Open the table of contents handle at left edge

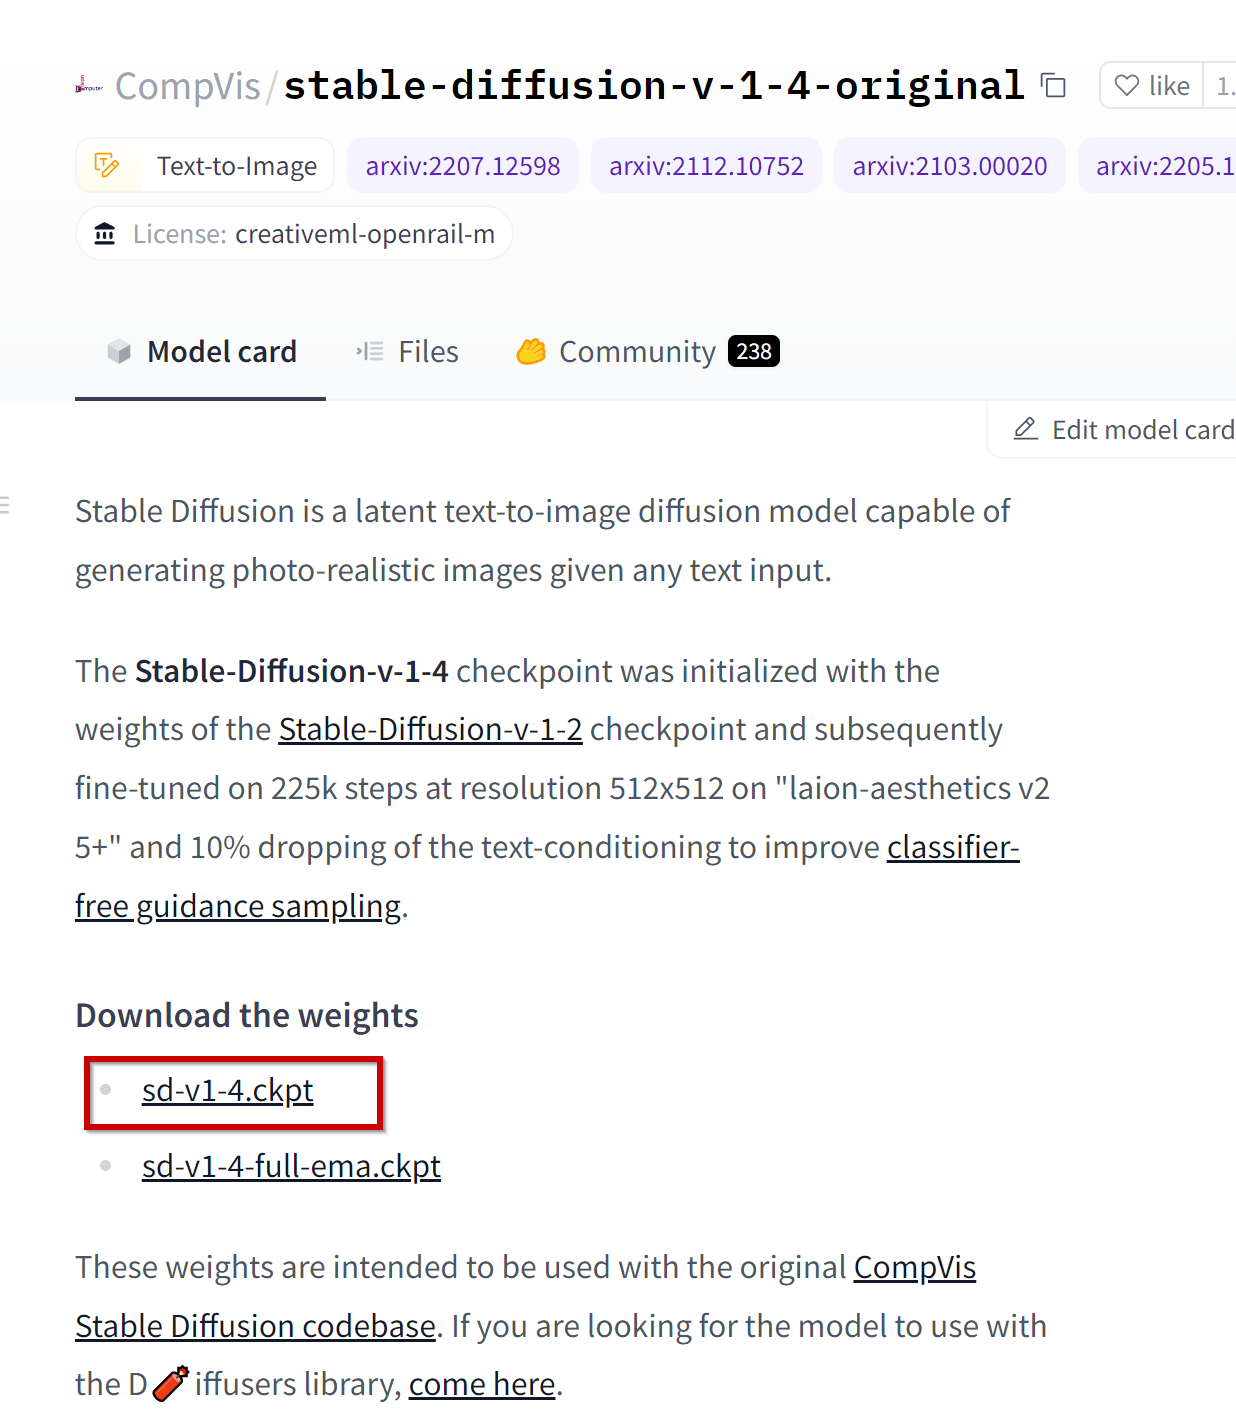5,505
